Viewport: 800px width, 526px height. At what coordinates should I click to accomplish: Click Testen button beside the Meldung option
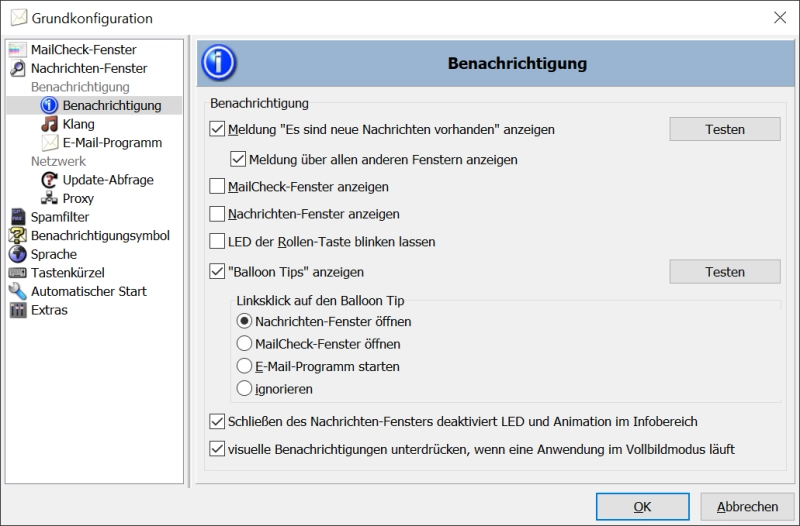click(724, 129)
